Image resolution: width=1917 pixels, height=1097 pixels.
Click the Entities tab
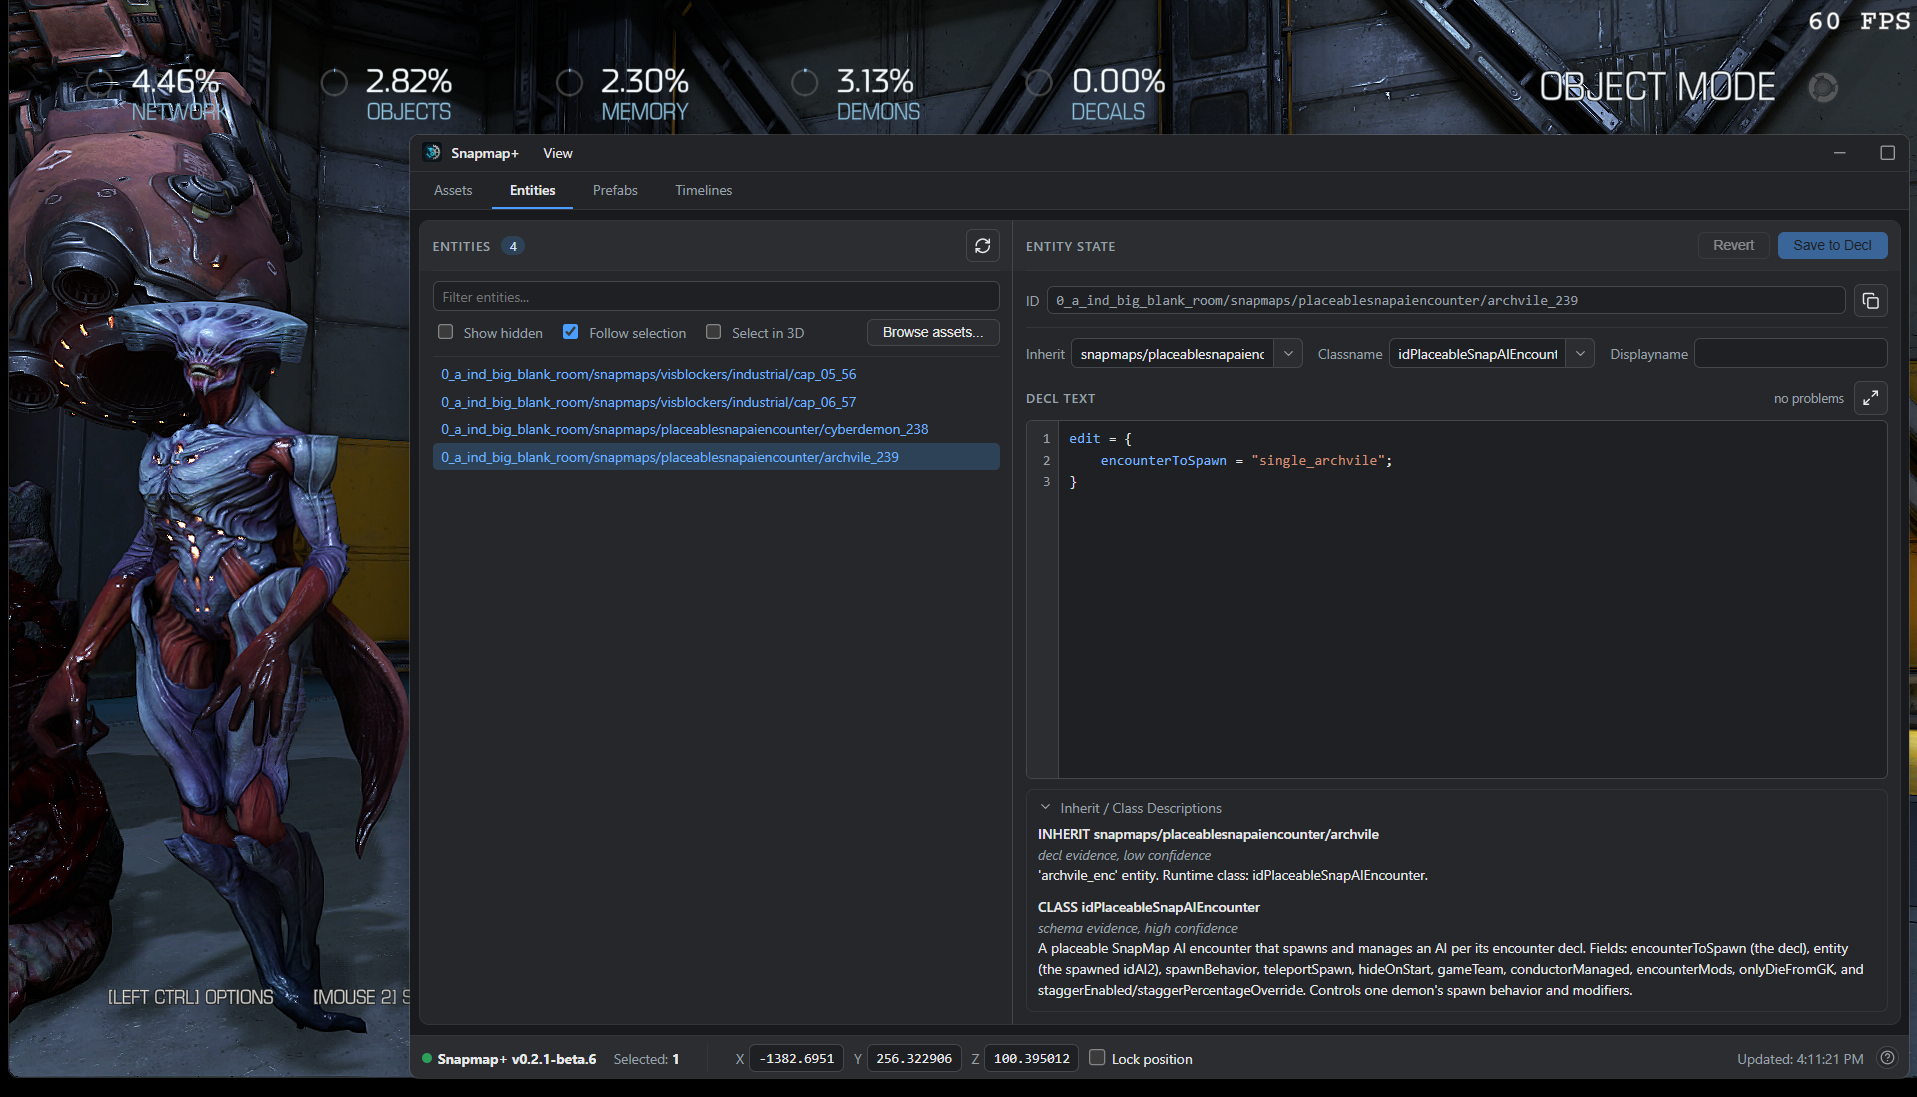tap(532, 190)
